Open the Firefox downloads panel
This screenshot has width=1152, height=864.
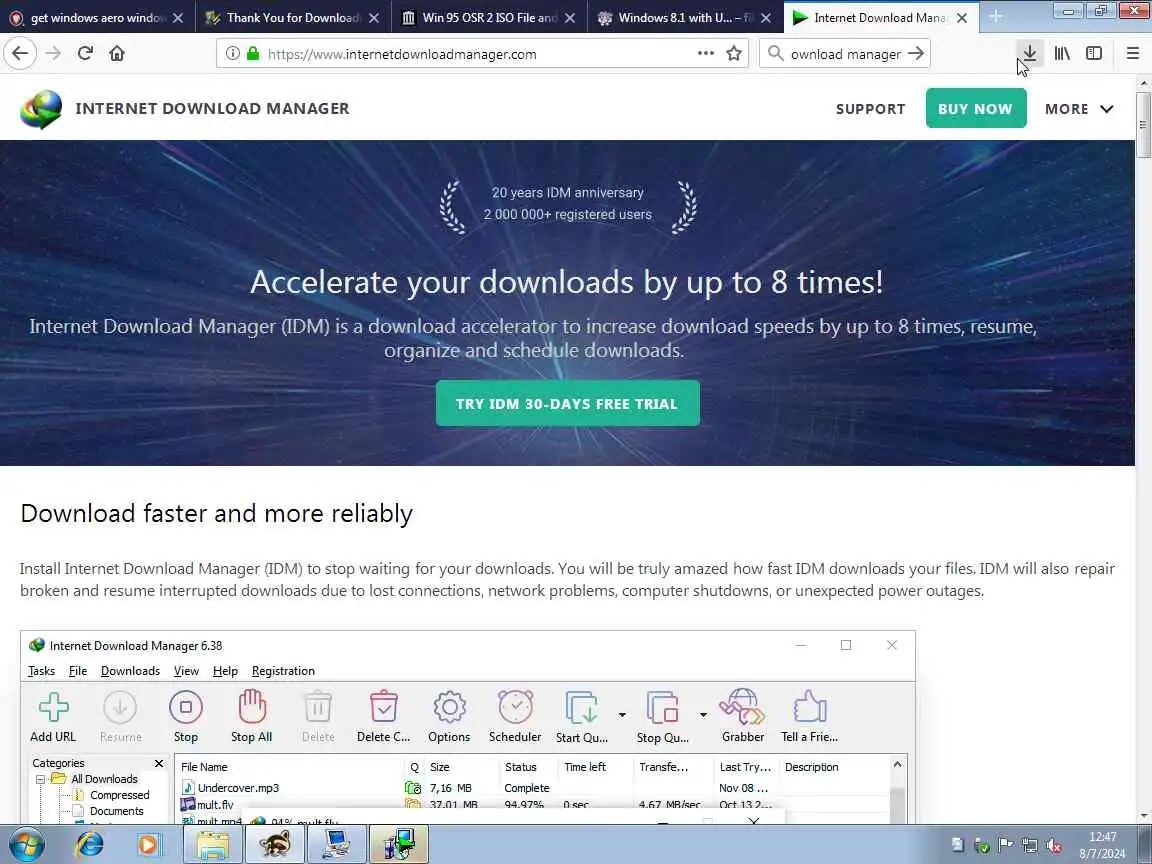tap(1030, 53)
